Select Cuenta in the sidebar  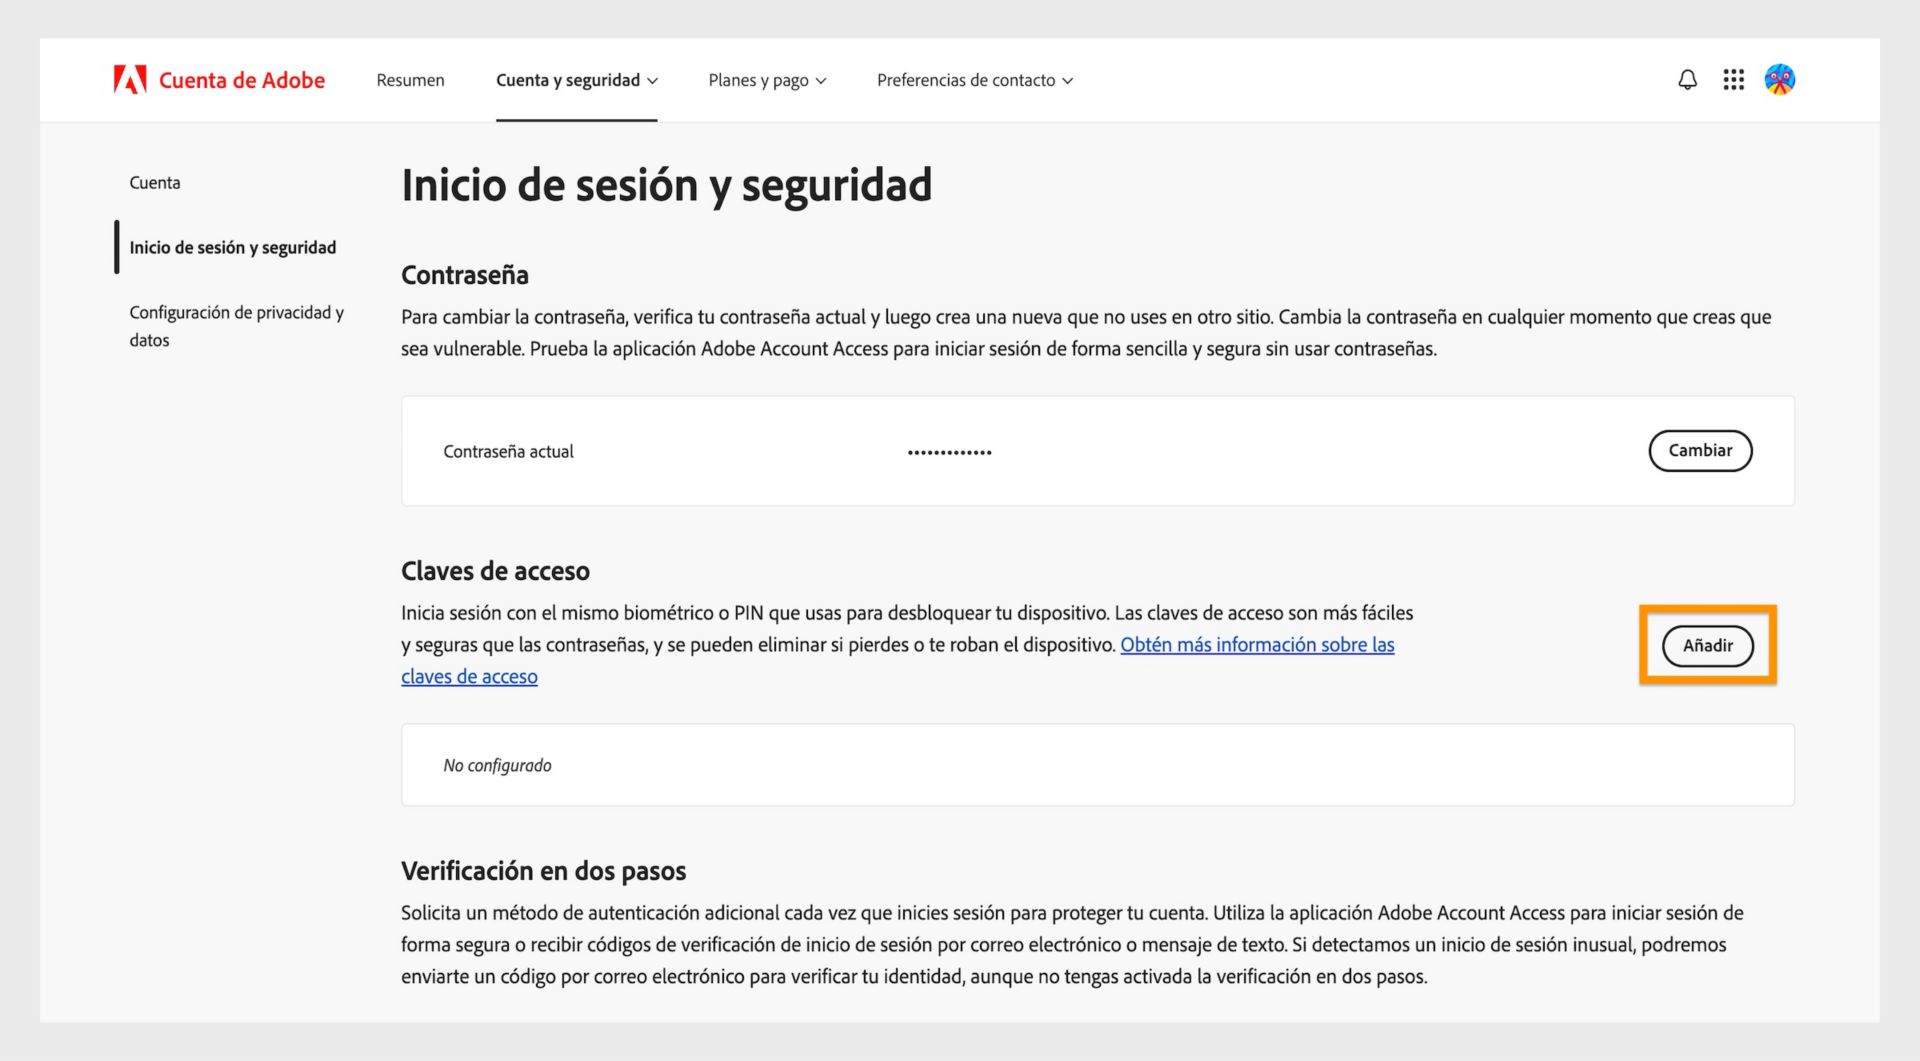coord(155,182)
